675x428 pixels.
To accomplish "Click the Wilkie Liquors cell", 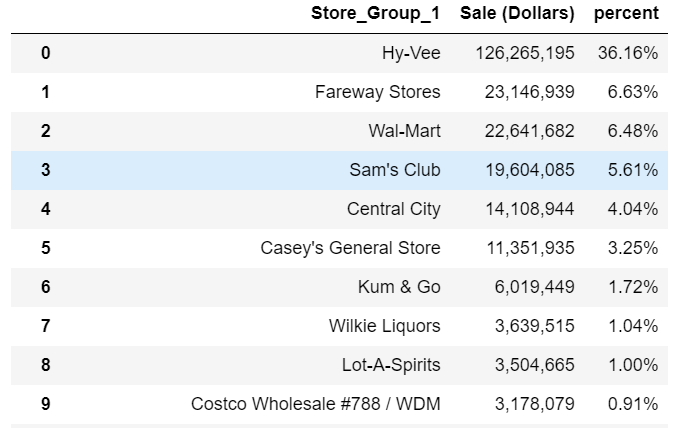I will pos(384,326).
